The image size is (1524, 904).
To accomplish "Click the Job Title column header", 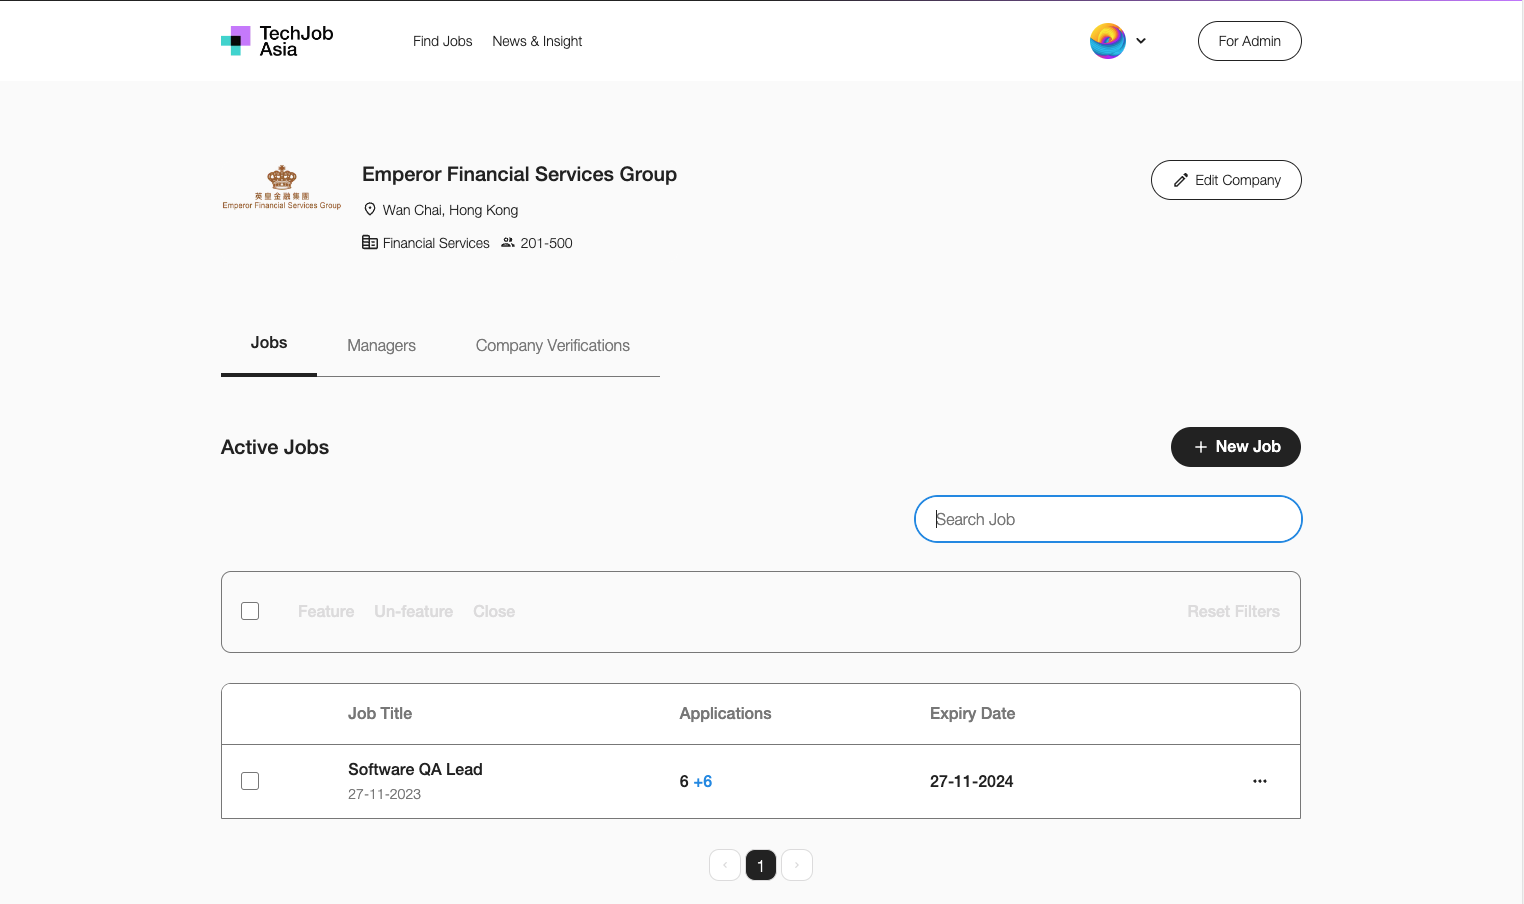I will (380, 713).
